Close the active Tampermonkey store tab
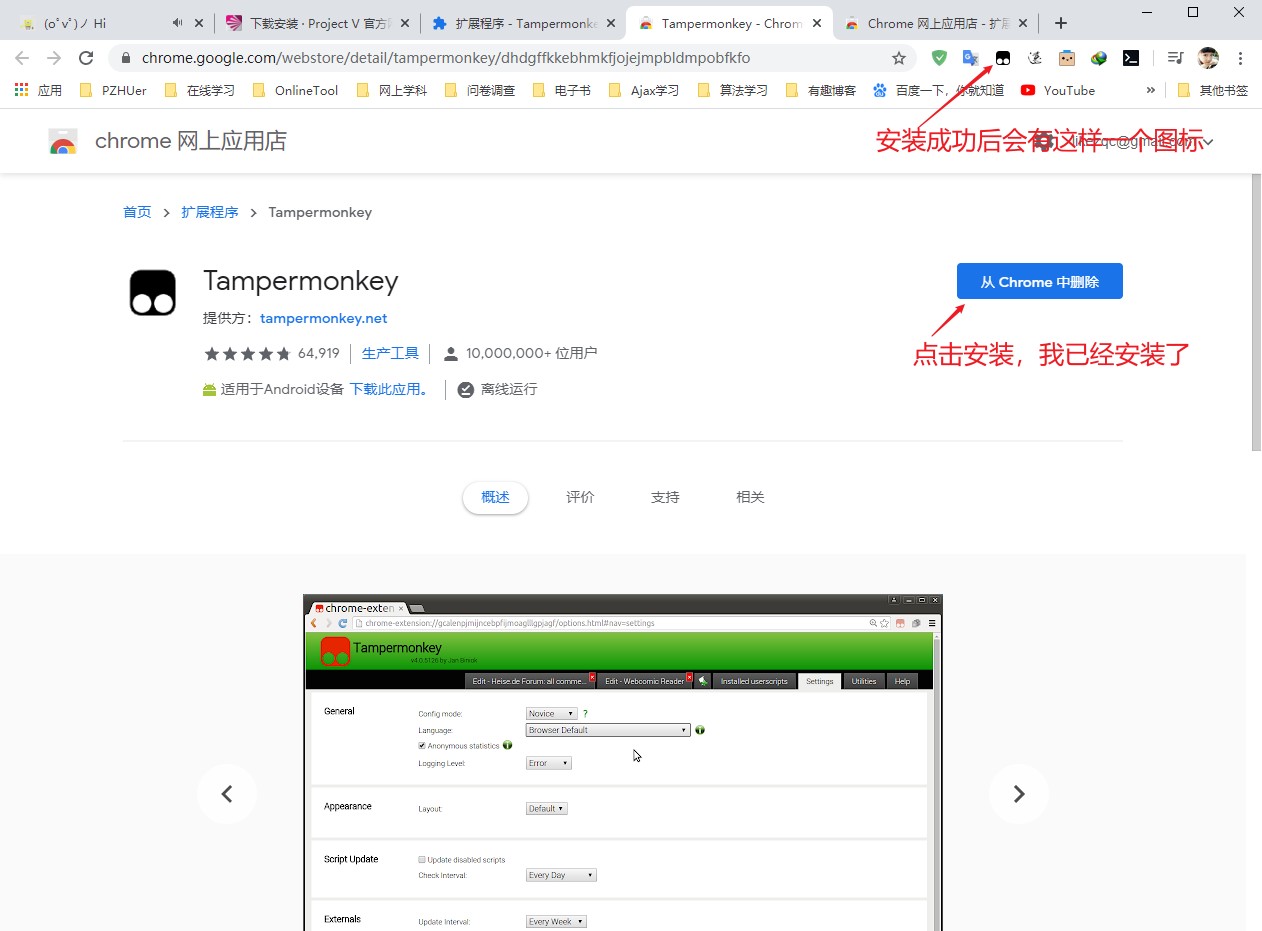The image size is (1262, 931). [816, 23]
